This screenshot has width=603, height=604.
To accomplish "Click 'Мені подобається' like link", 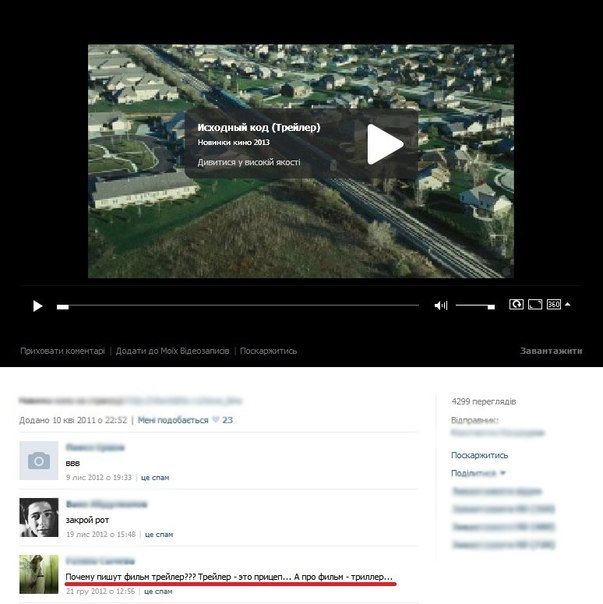I will 173,420.
